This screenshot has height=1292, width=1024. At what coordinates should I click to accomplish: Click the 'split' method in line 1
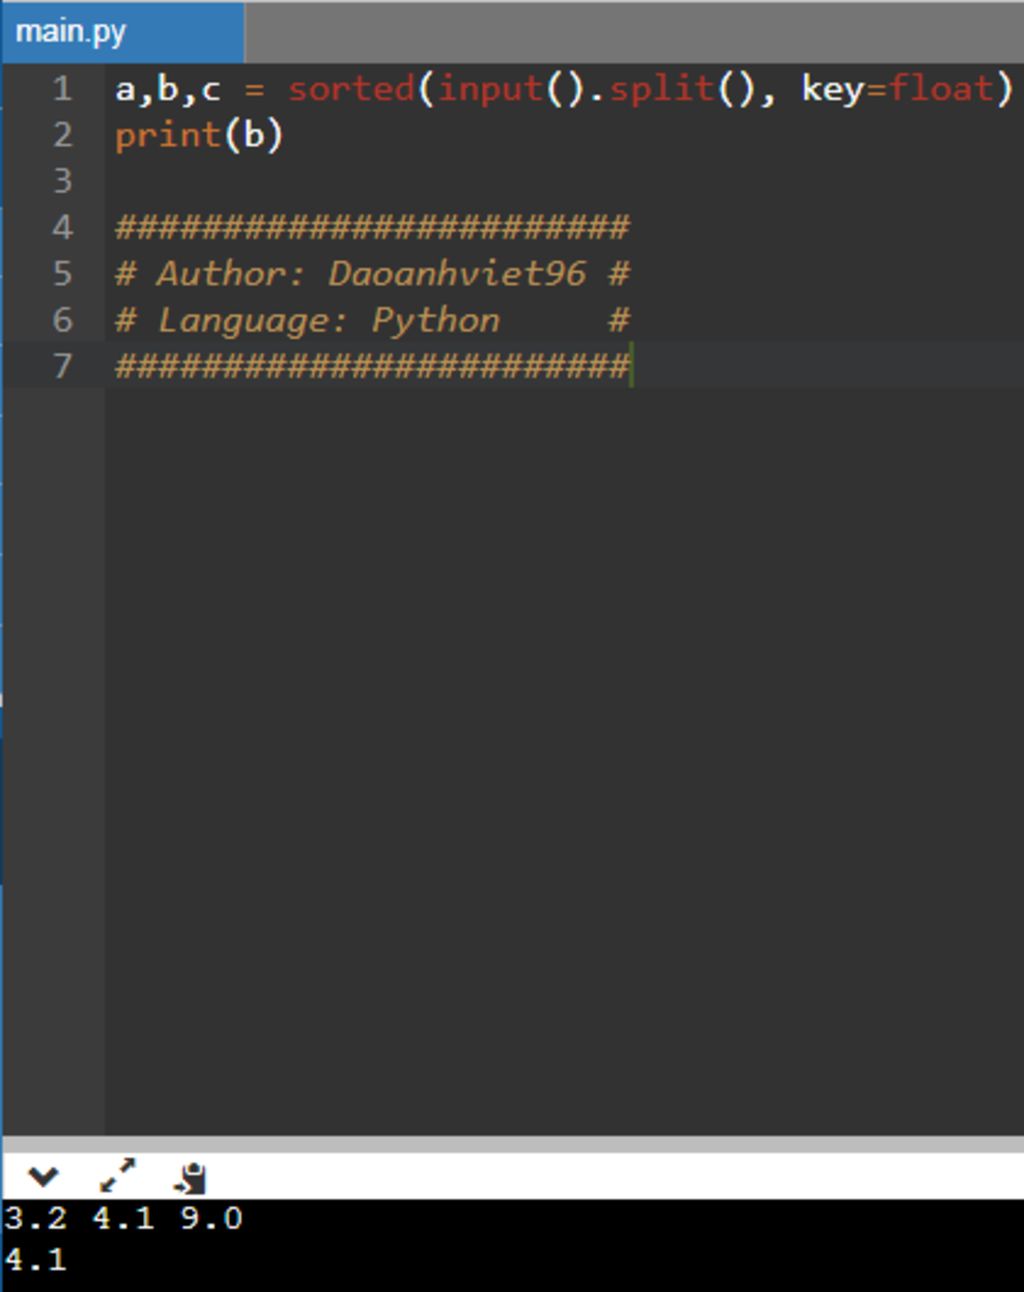click(x=663, y=89)
